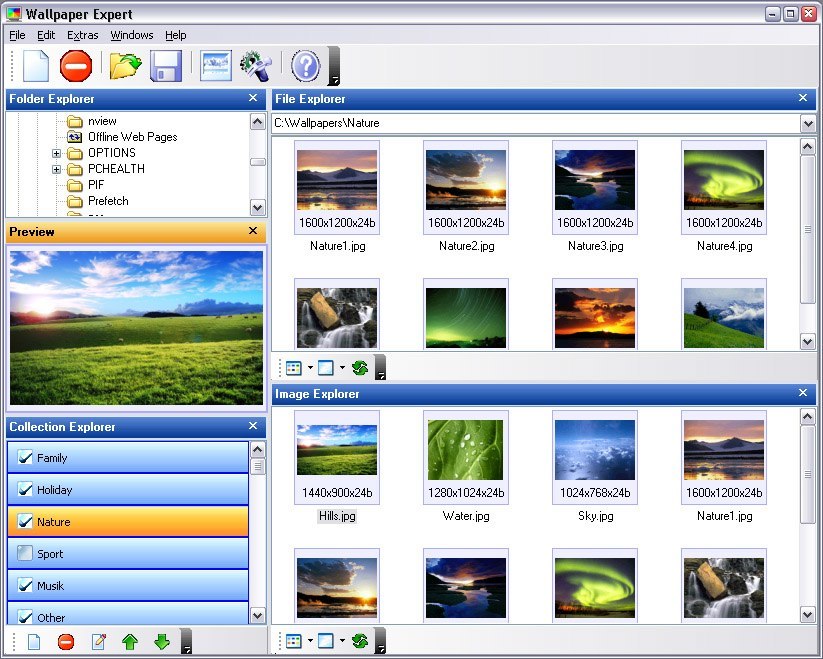Click the red stop button in toolbar
The height and width of the screenshot is (659, 823).
(78, 64)
